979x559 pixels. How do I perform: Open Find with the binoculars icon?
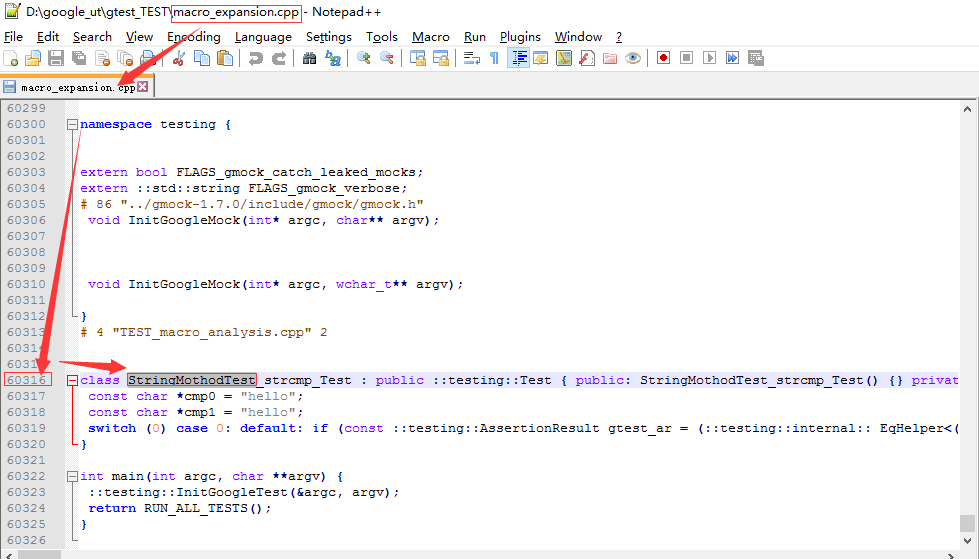(x=309, y=58)
